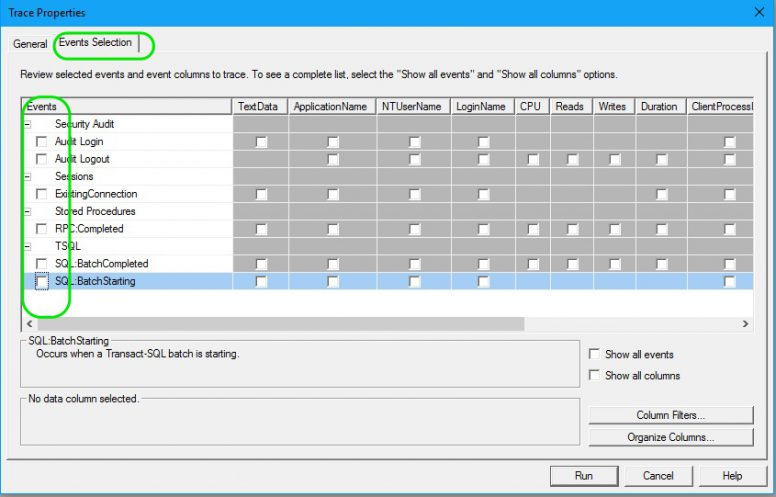Check the Audit Login event checkbox
The height and width of the screenshot is (497, 776).
42,142
